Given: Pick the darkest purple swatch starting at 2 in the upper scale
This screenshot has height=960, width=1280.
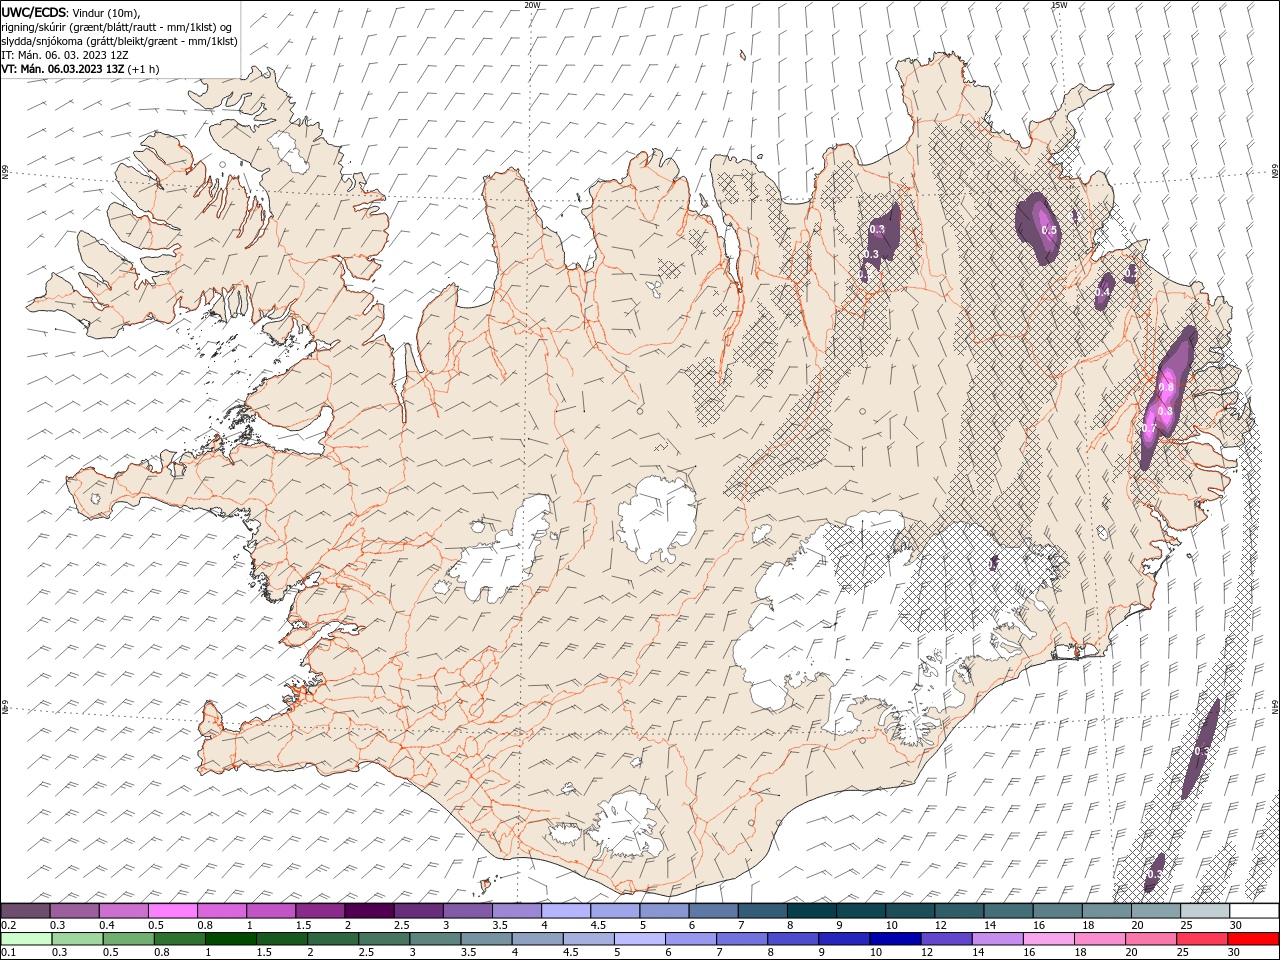Looking at the screenshot, I should (x=369, y=911).
